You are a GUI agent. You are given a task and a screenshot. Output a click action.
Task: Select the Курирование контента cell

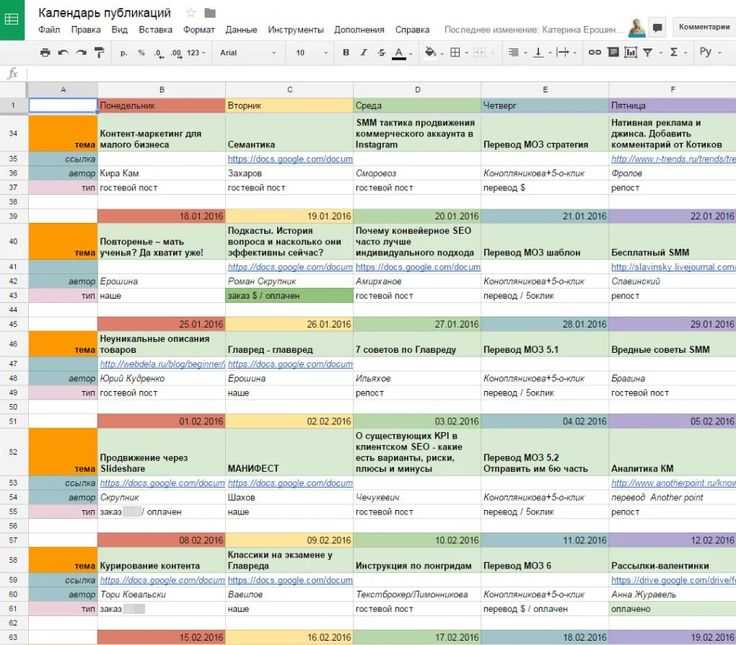pyautogui.click(x=161, y=560)
